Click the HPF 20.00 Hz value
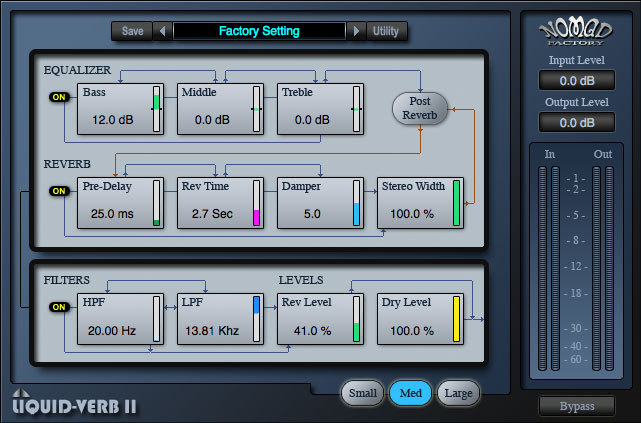The width and height of the screenshot is (641, 423). coord(112,331)
